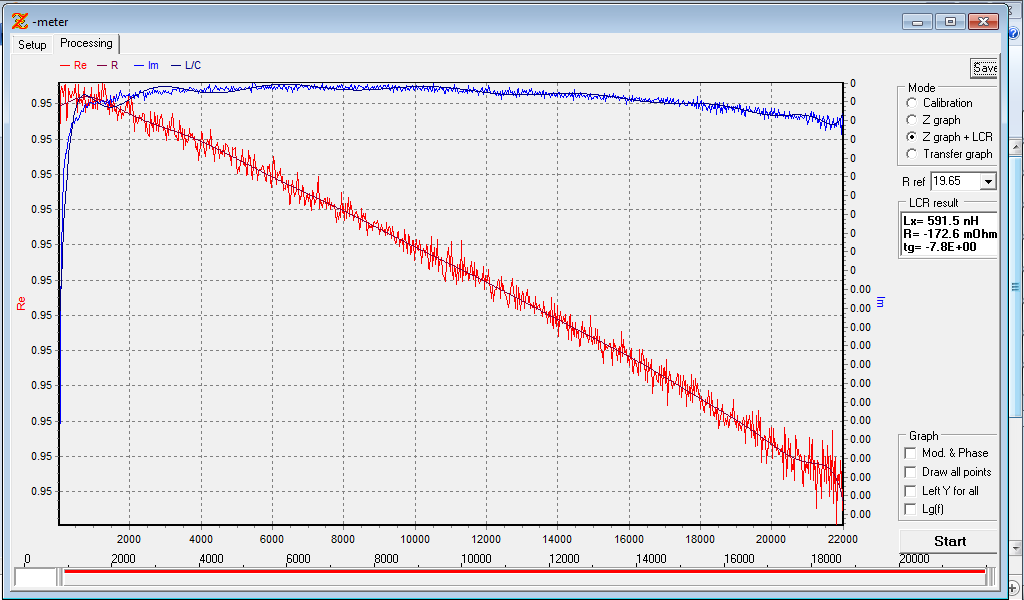Image resolution: width=1024 pixels, height=600 pixels.
Task: Click the R ref value field 19.65
Action: [x=955, y=181]
